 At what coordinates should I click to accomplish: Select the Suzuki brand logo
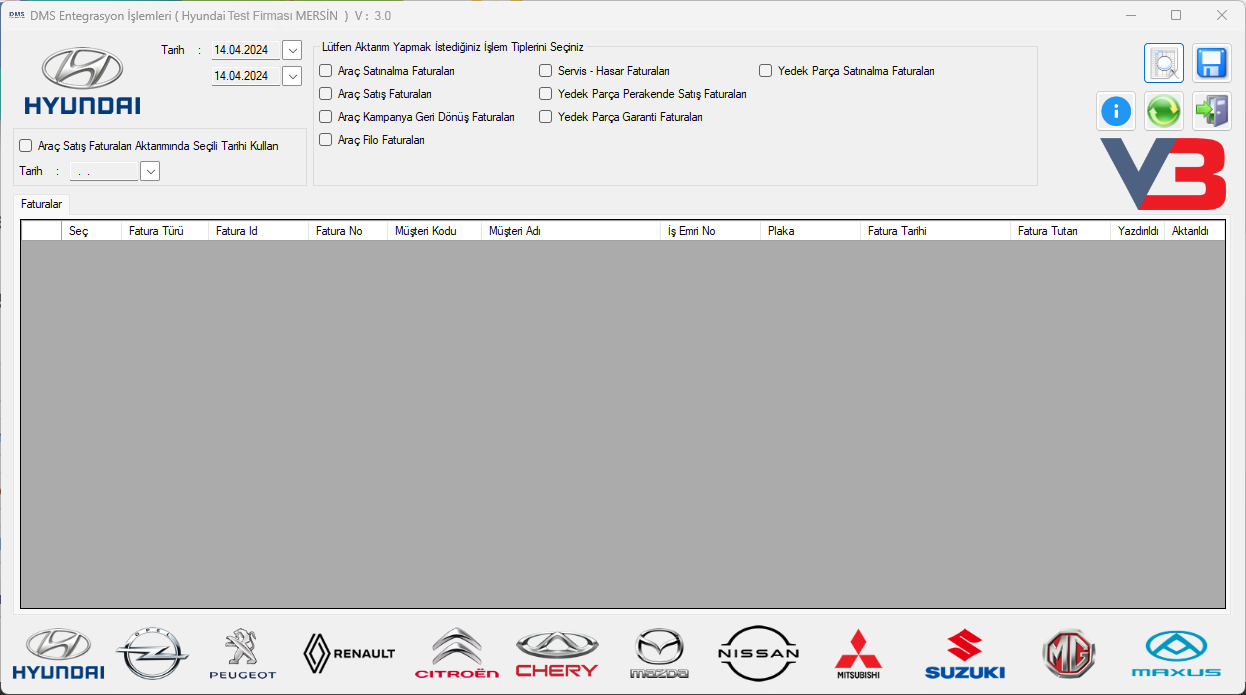click(x=965, y=654)
